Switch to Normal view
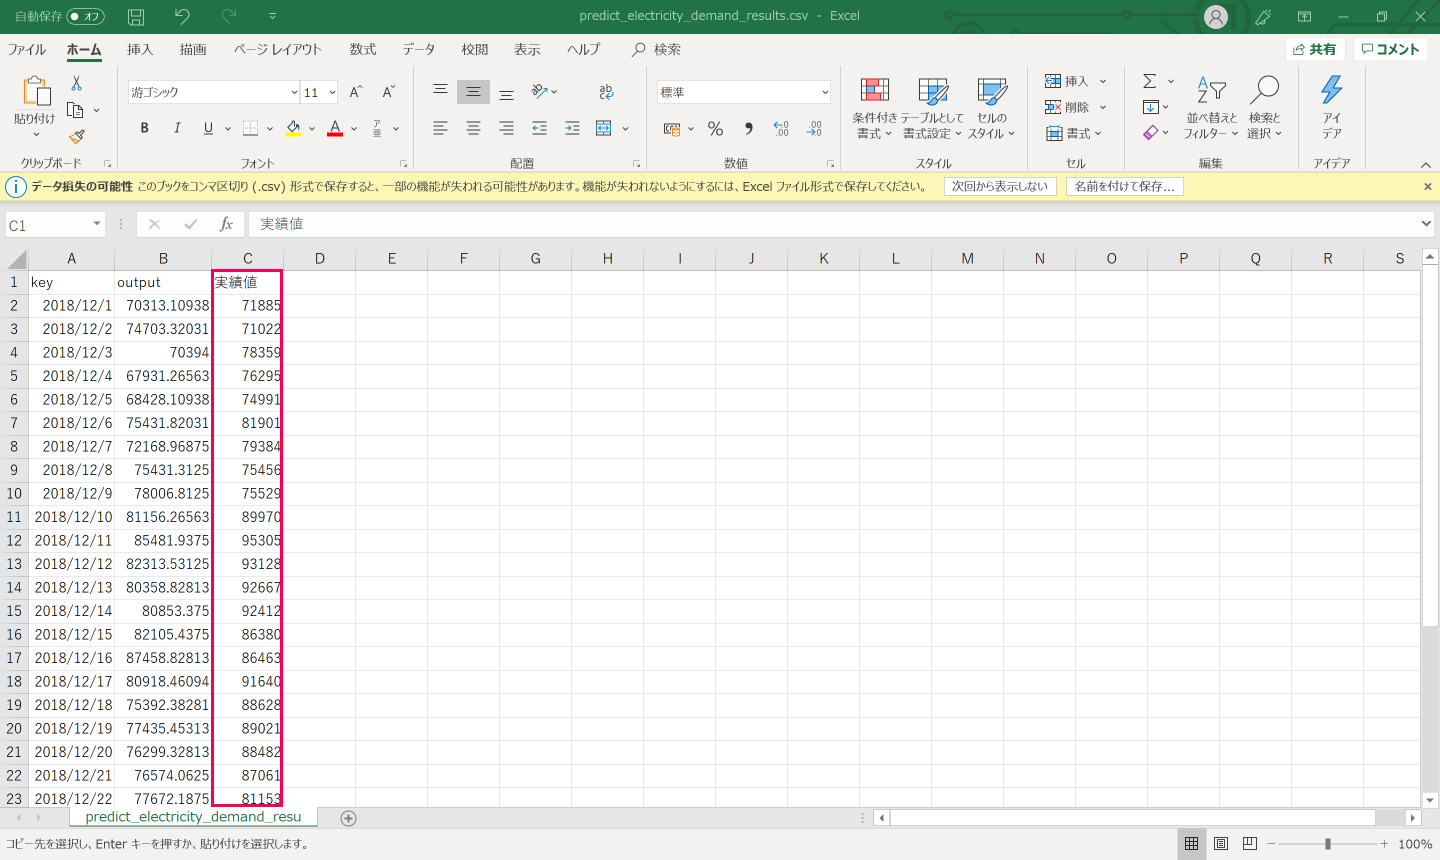Image resolution: width=1440 pixels, height=860 pixels. point(1191,844)
